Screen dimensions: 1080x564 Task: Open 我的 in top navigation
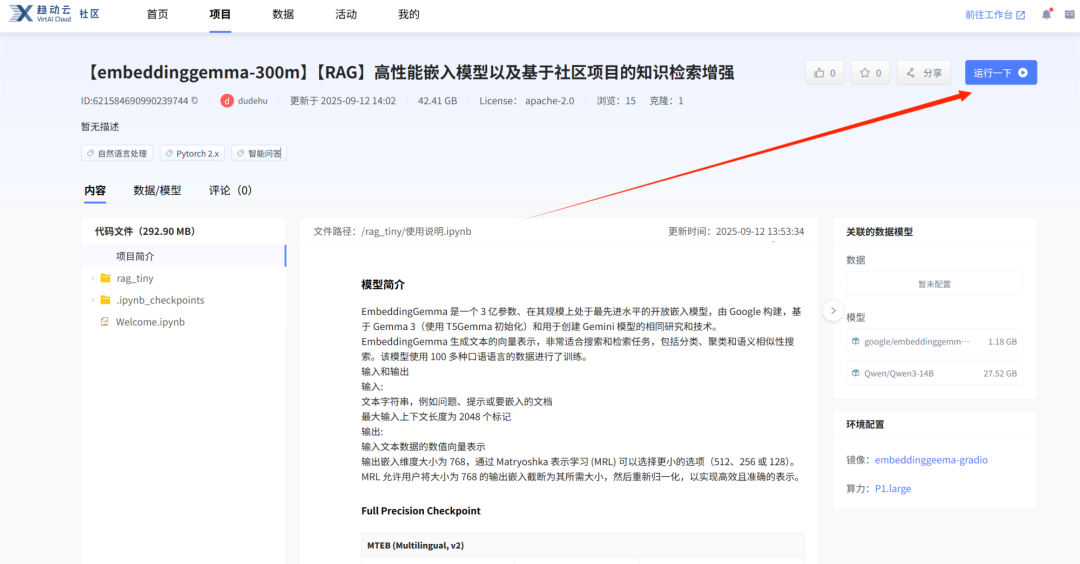tap(408, 14)
